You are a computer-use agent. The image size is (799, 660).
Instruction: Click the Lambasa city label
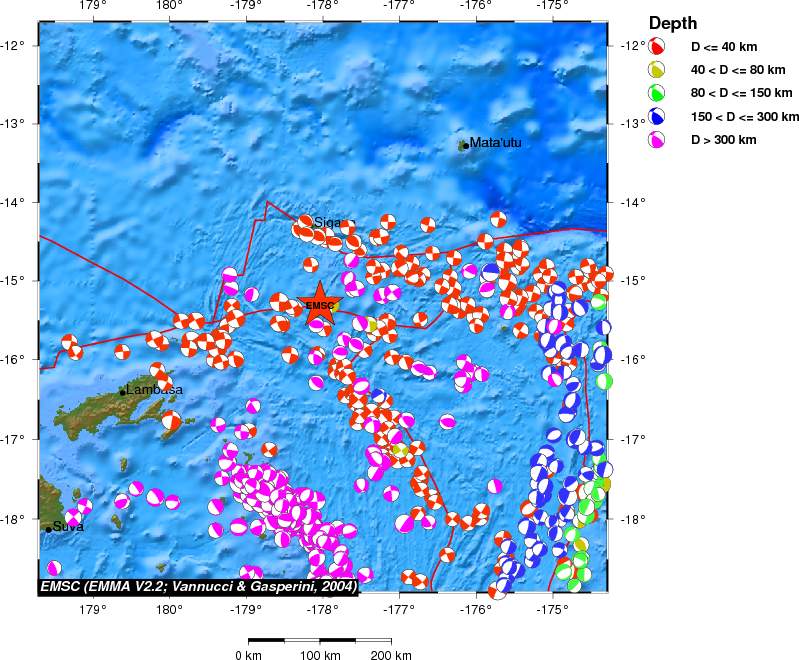154,390
